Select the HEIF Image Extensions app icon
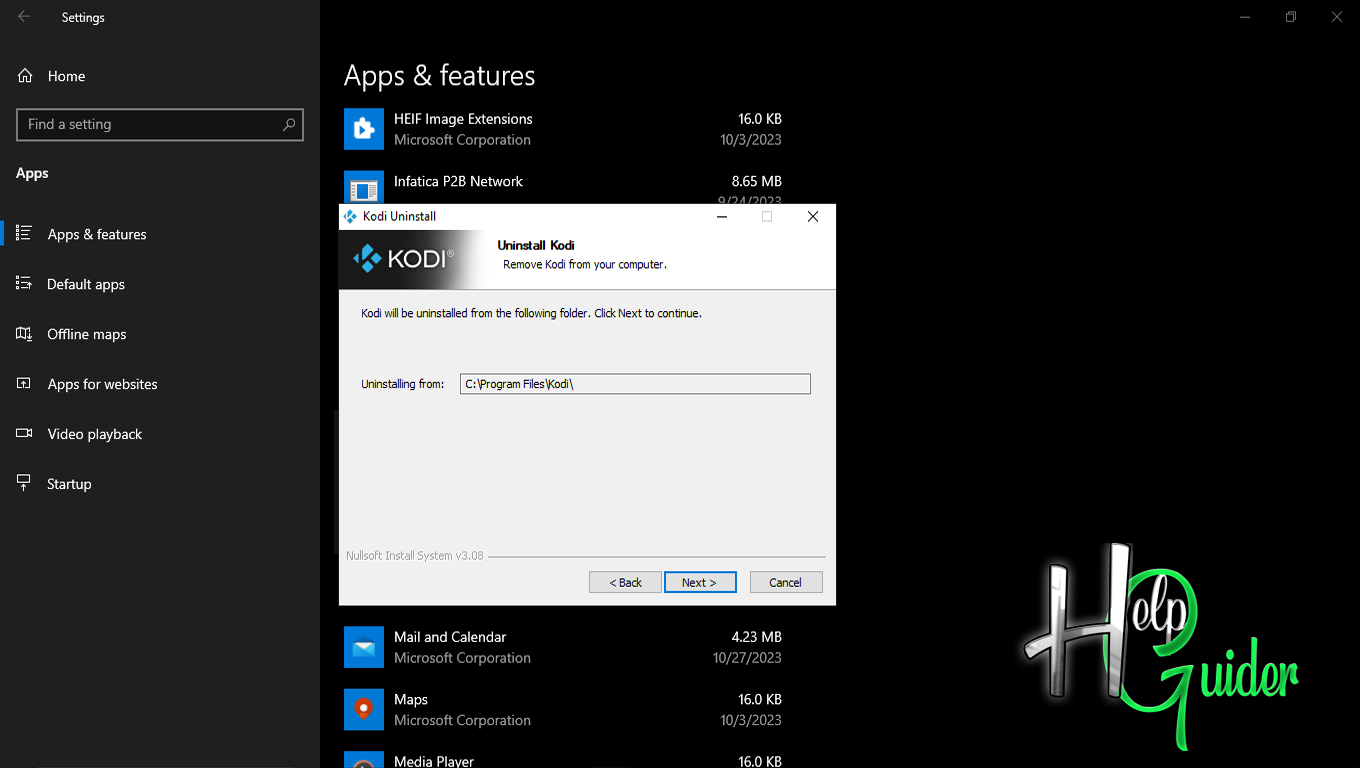This screenshot has height=768, width=1360. 364,129
